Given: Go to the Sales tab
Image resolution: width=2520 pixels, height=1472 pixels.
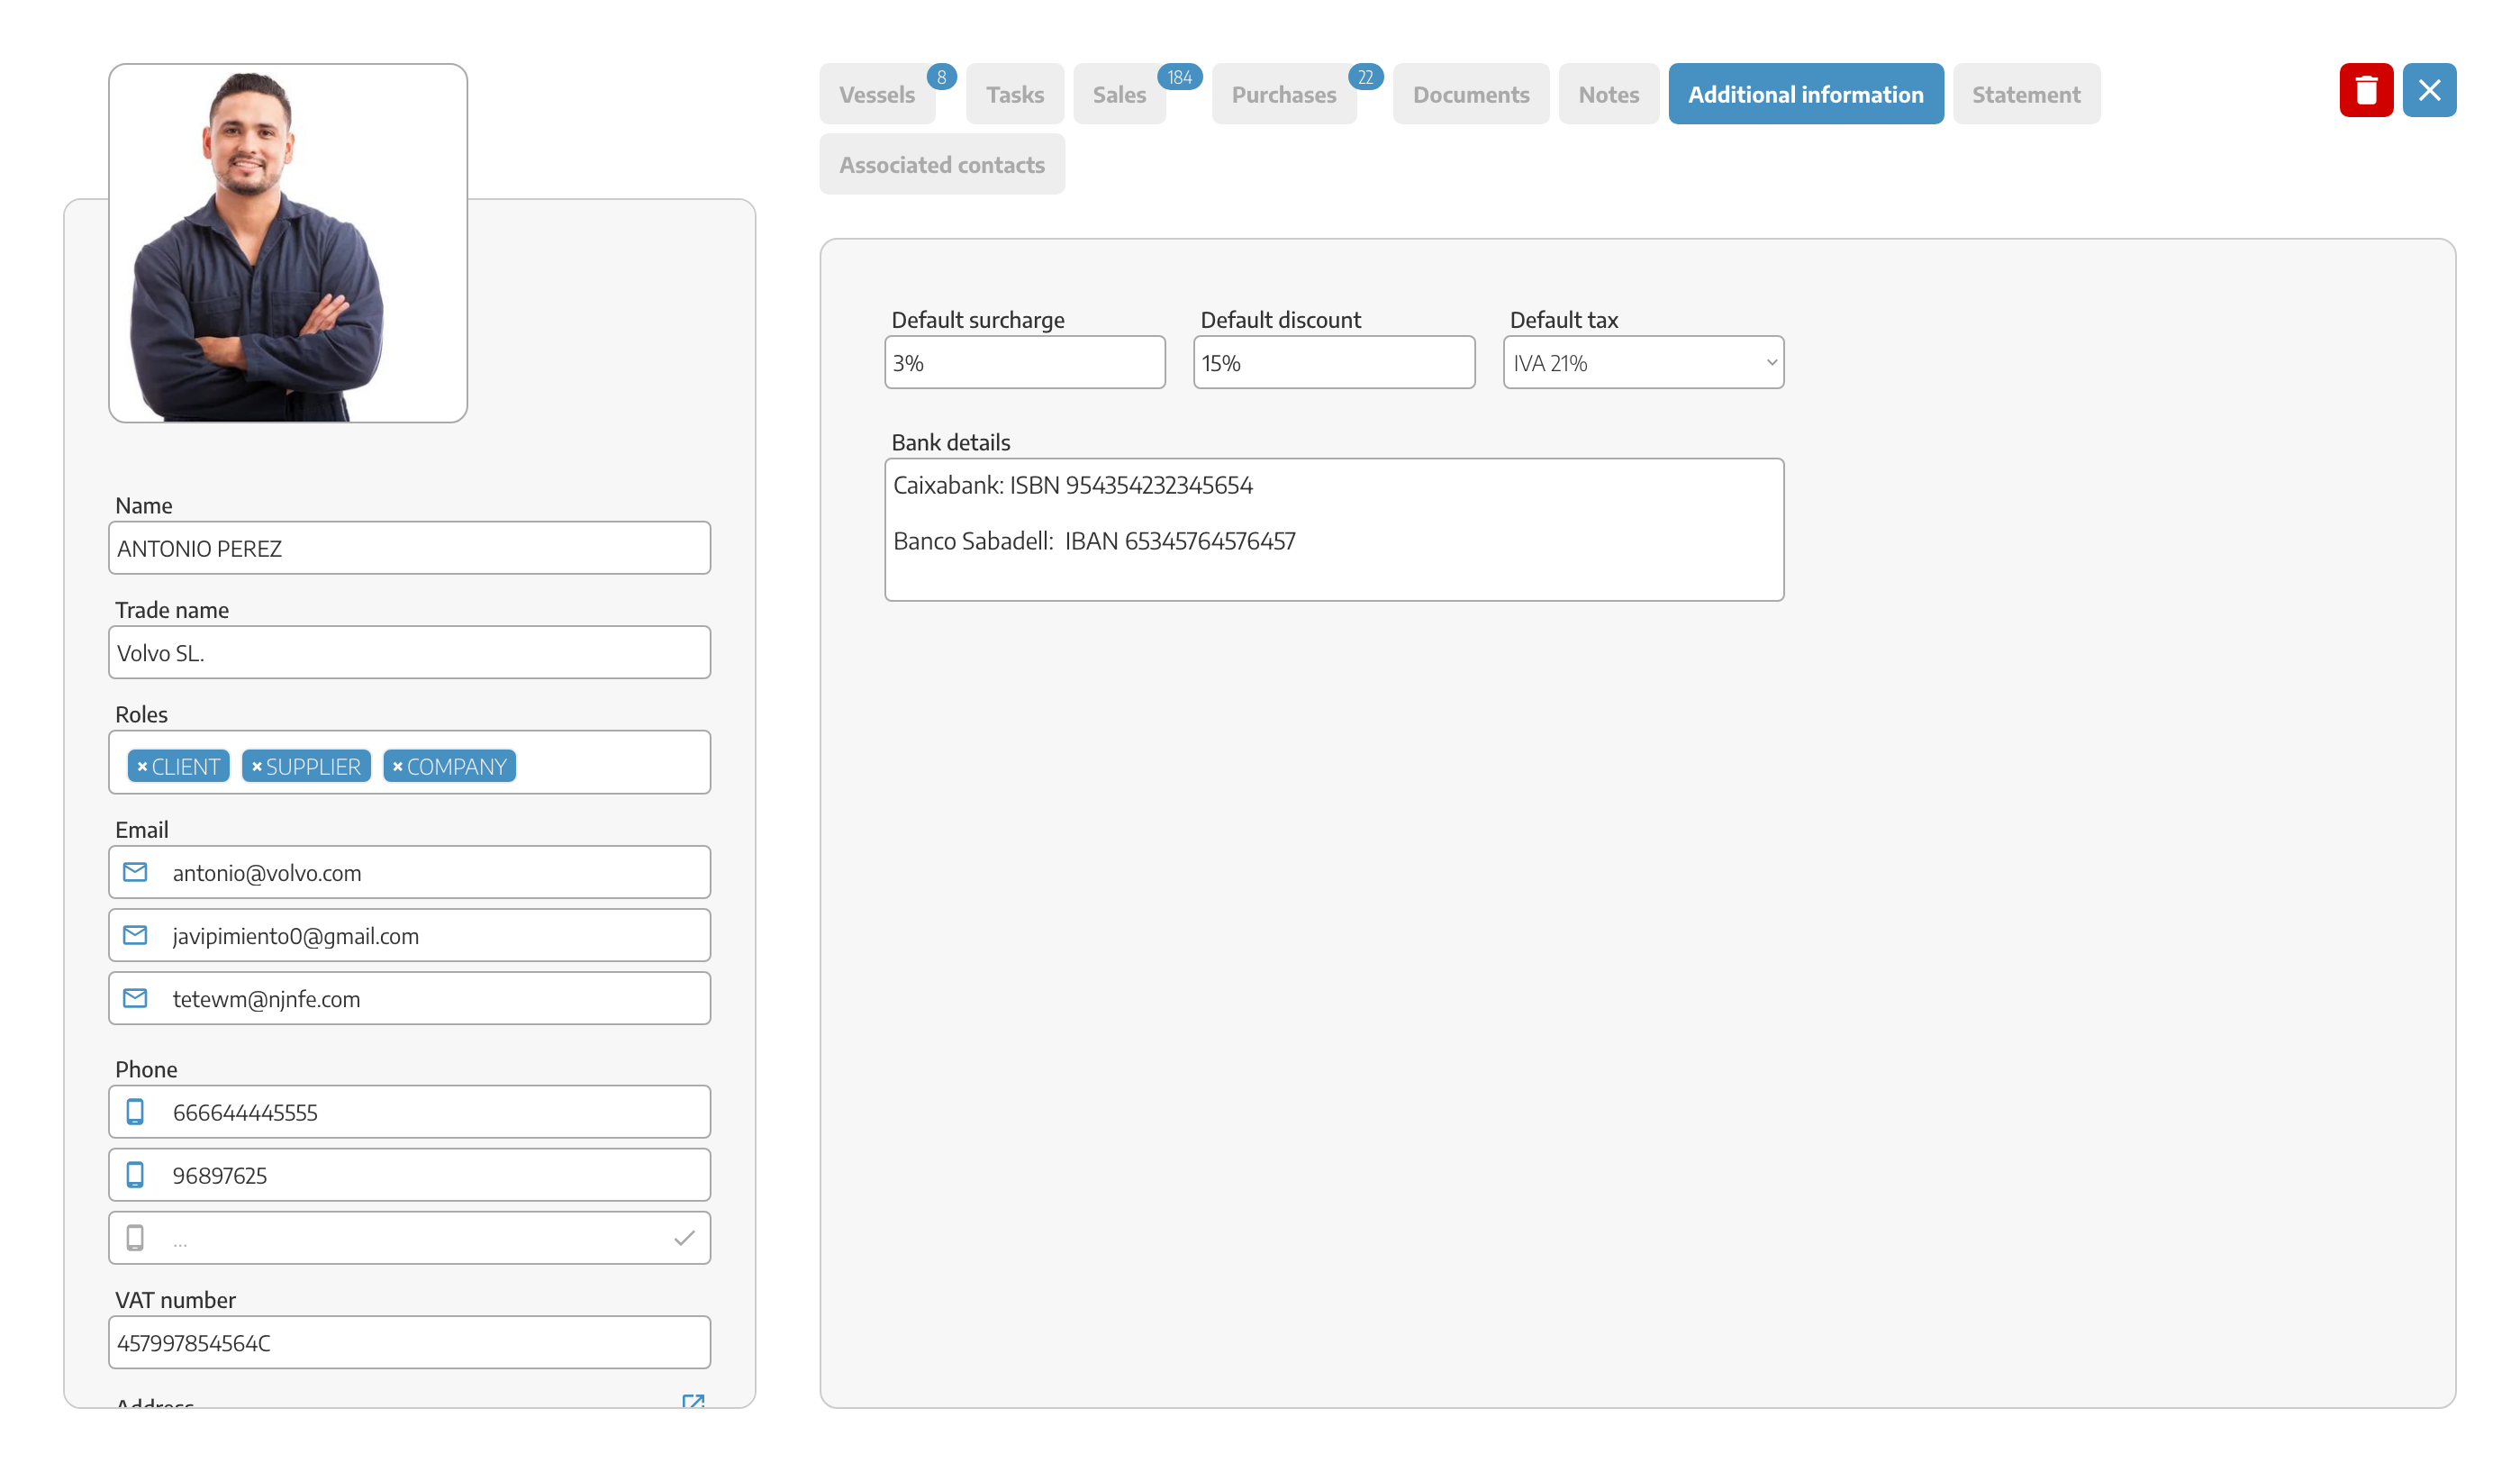Looking at the screenshot, I should [x=1119, y=94].
